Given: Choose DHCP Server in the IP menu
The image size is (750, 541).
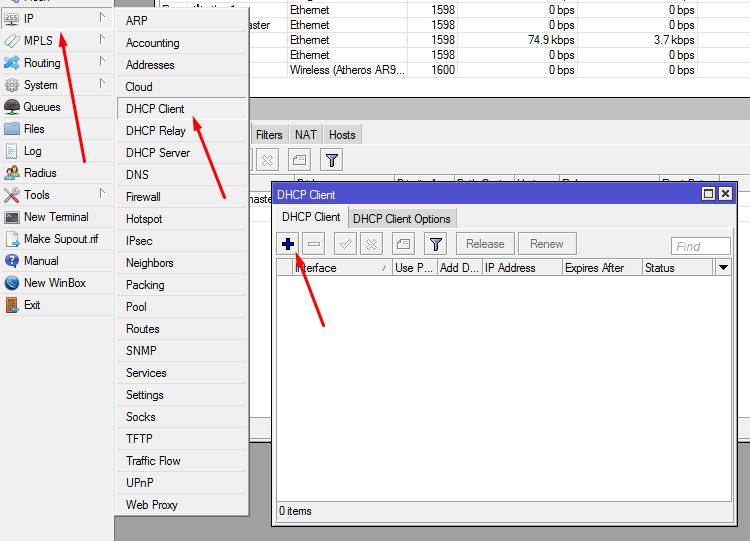Looking at the screenshot, I should pyautogui.click(x=158, y=153).
